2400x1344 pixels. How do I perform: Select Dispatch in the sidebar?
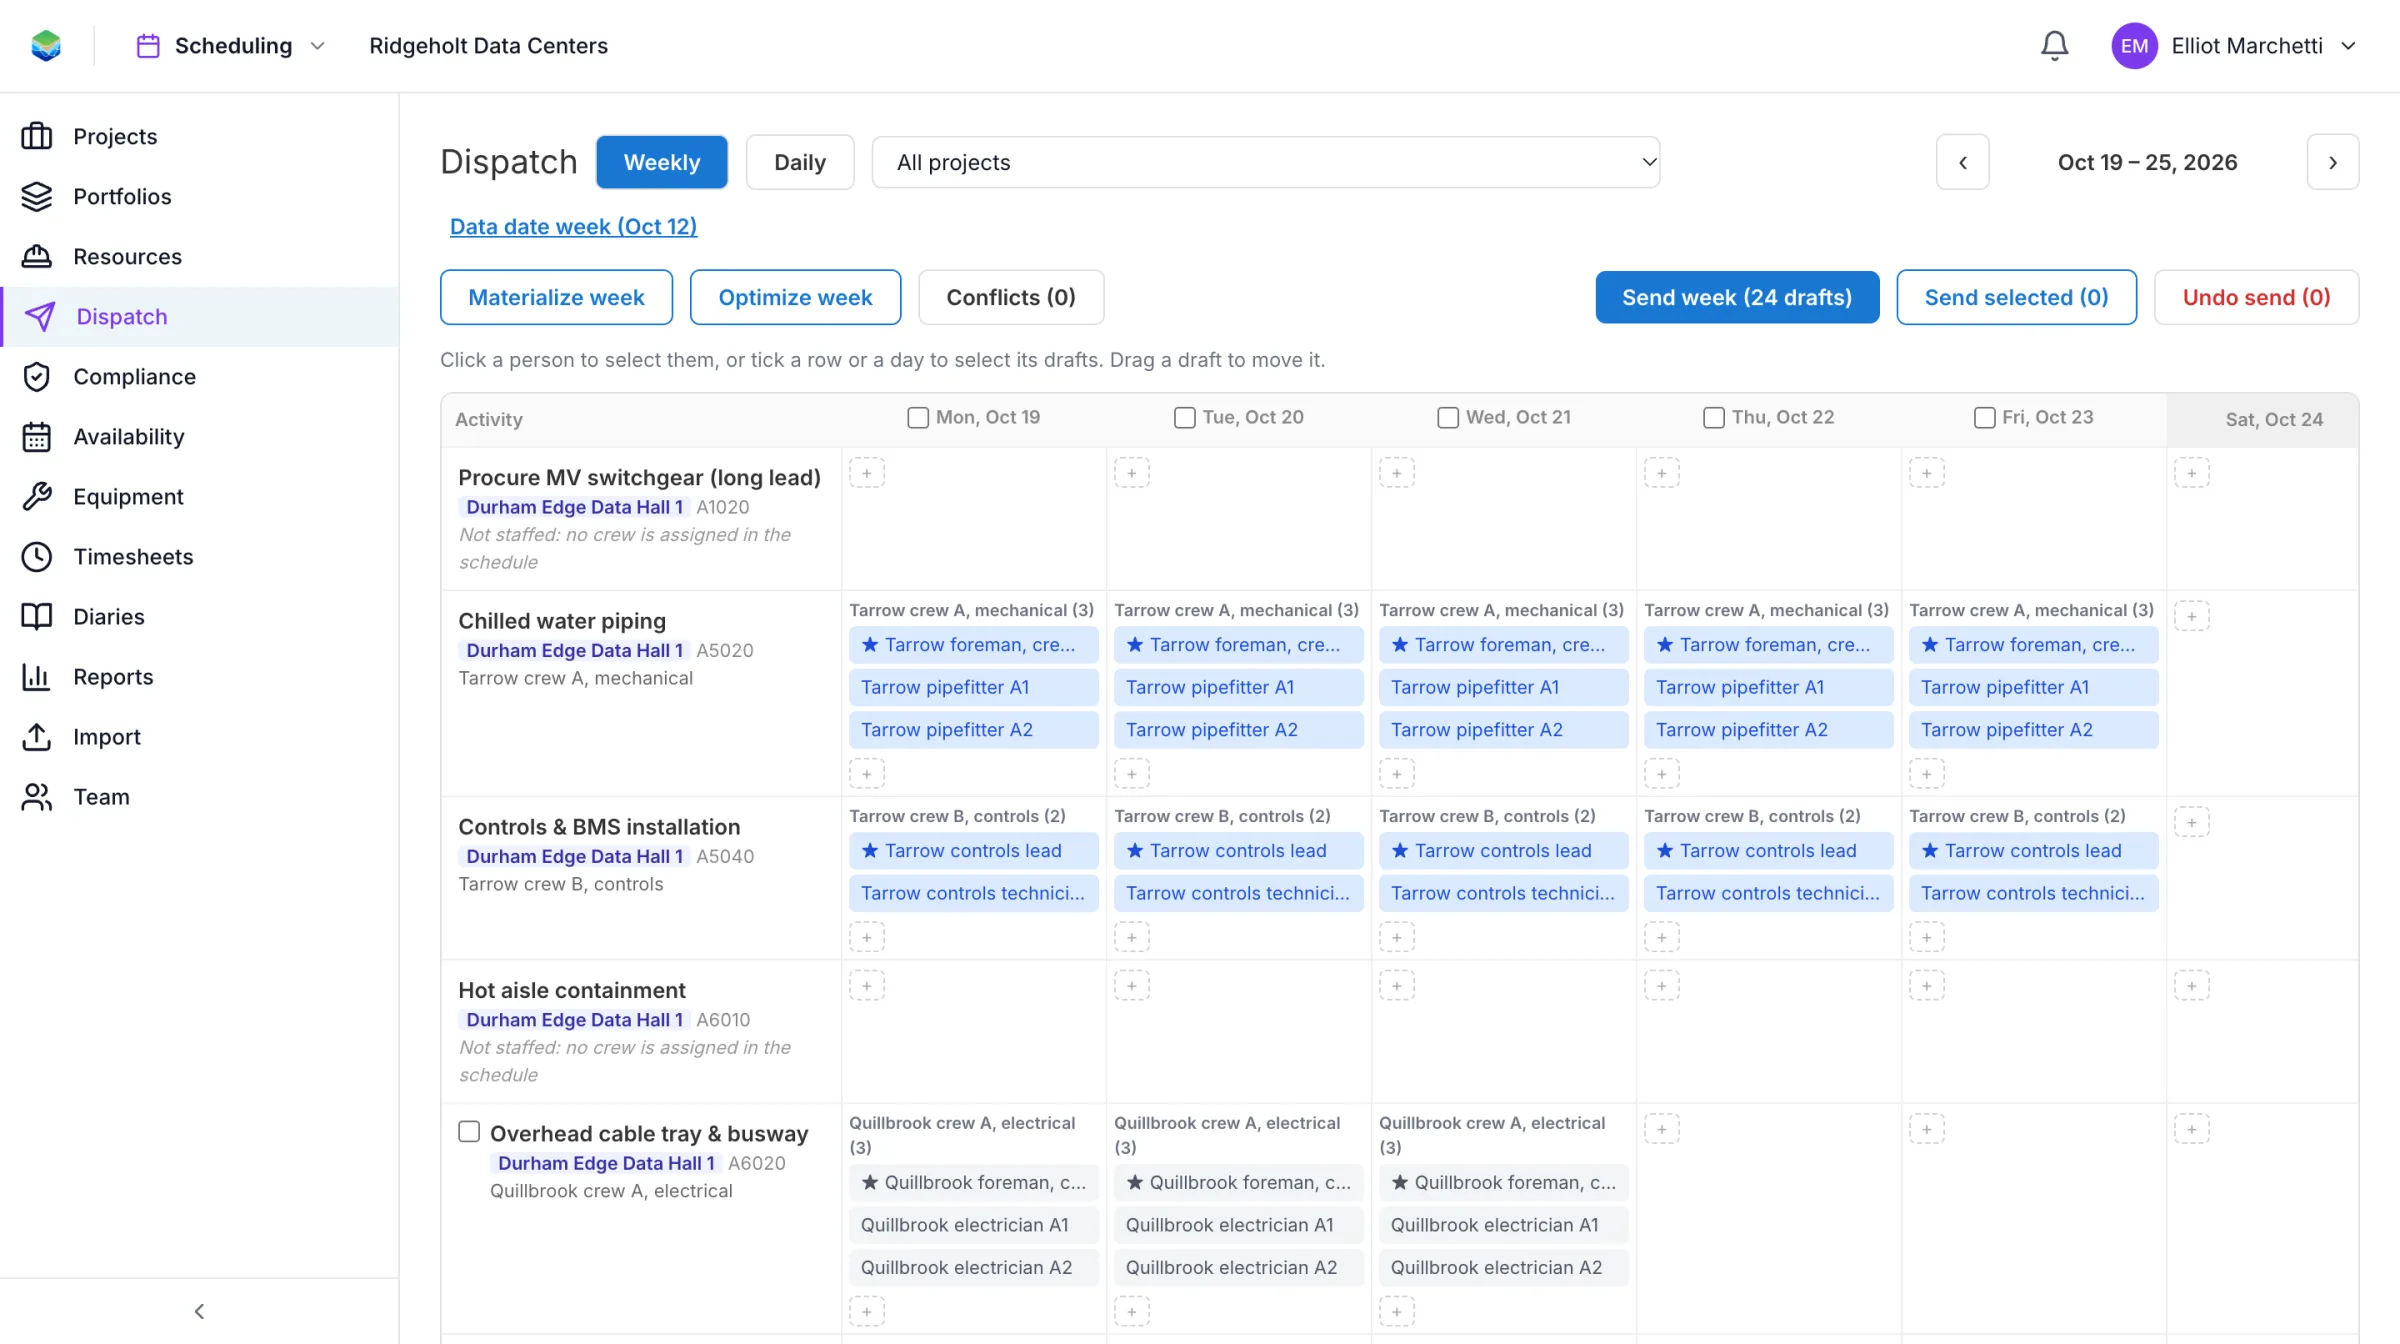click(200, 316)
